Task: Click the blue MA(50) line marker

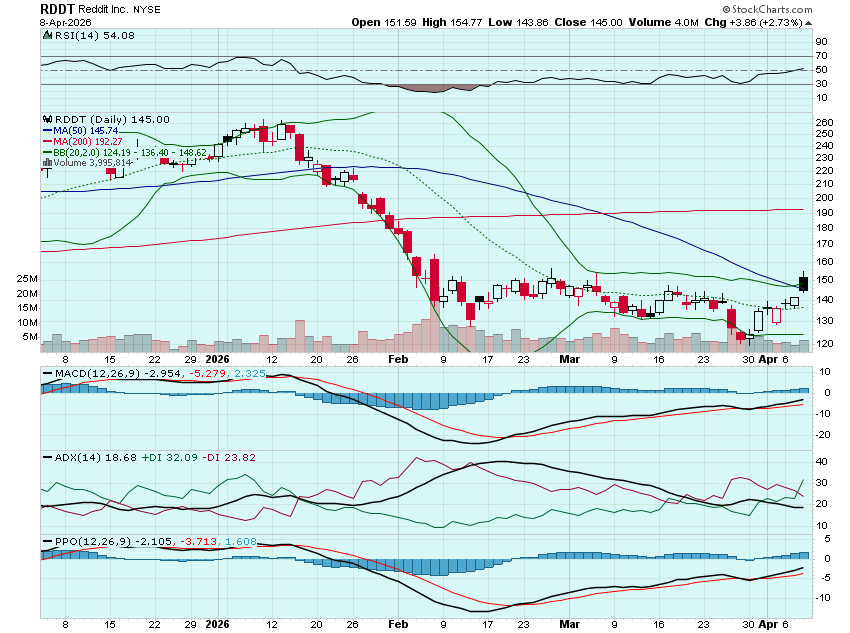Action: tap(47, 131)
